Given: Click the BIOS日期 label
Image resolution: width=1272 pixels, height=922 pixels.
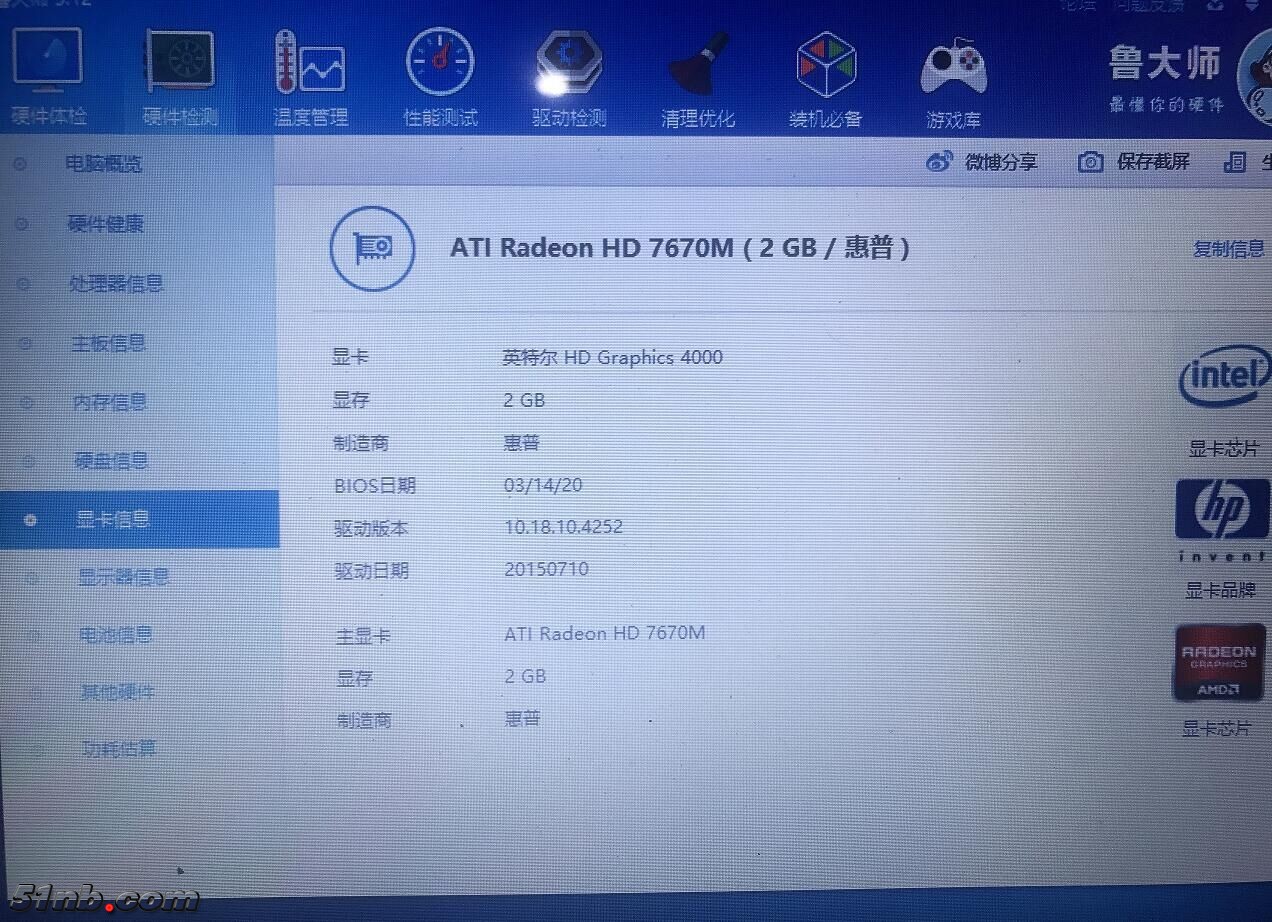Looking at the screenshot, I should pyautogui.click(x=374, y=486).
